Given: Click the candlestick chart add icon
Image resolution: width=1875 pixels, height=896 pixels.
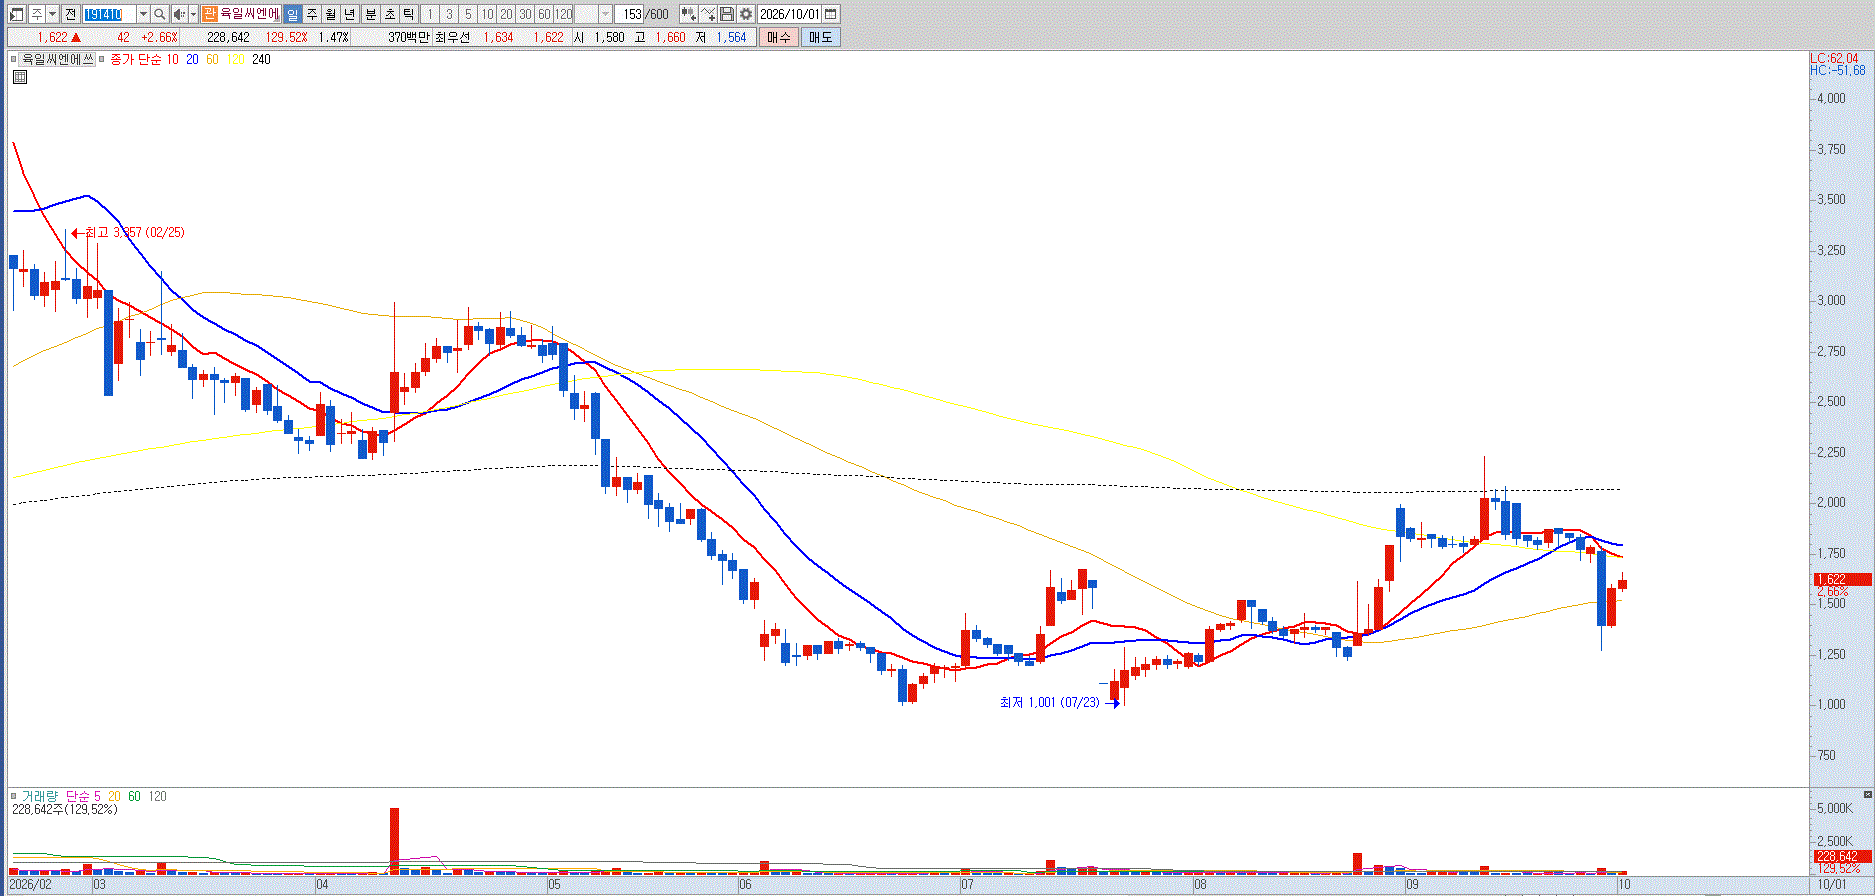Looking at the screenshot, I should point(689,14).
